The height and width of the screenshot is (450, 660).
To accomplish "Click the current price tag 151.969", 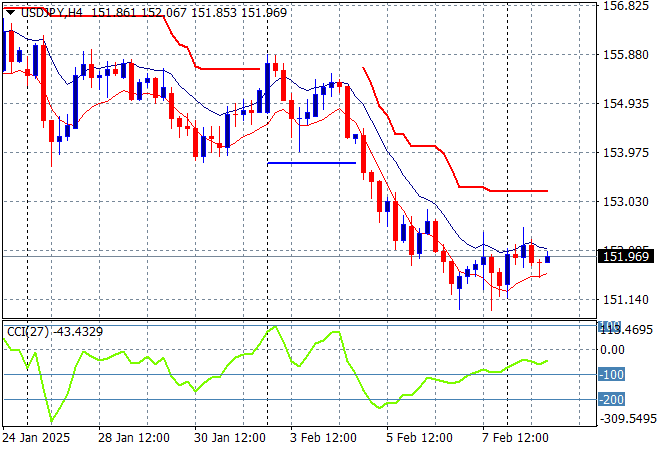I will point(625,257).
